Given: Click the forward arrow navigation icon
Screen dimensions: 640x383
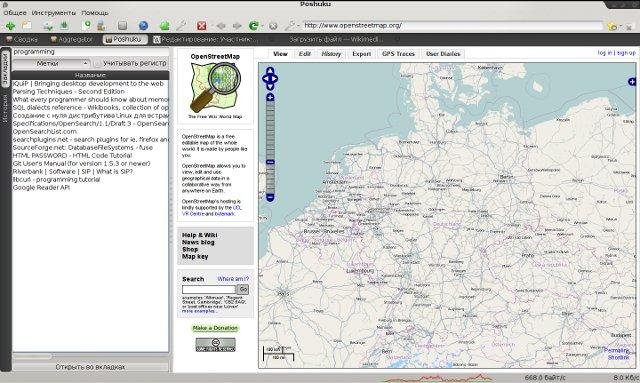Looking at the screenshot, I should click(x=237, y=26).
